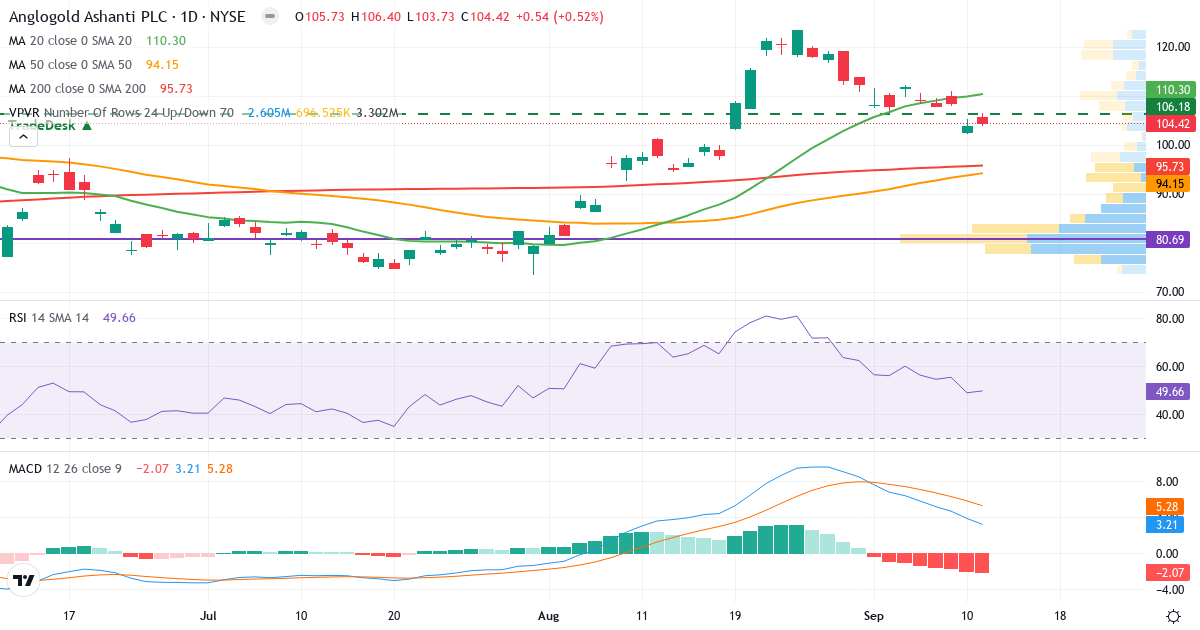Click the open value O105.73
The height and width of the screenshot is (630, 1200).
pyautogui.click(x=321, y=17)
